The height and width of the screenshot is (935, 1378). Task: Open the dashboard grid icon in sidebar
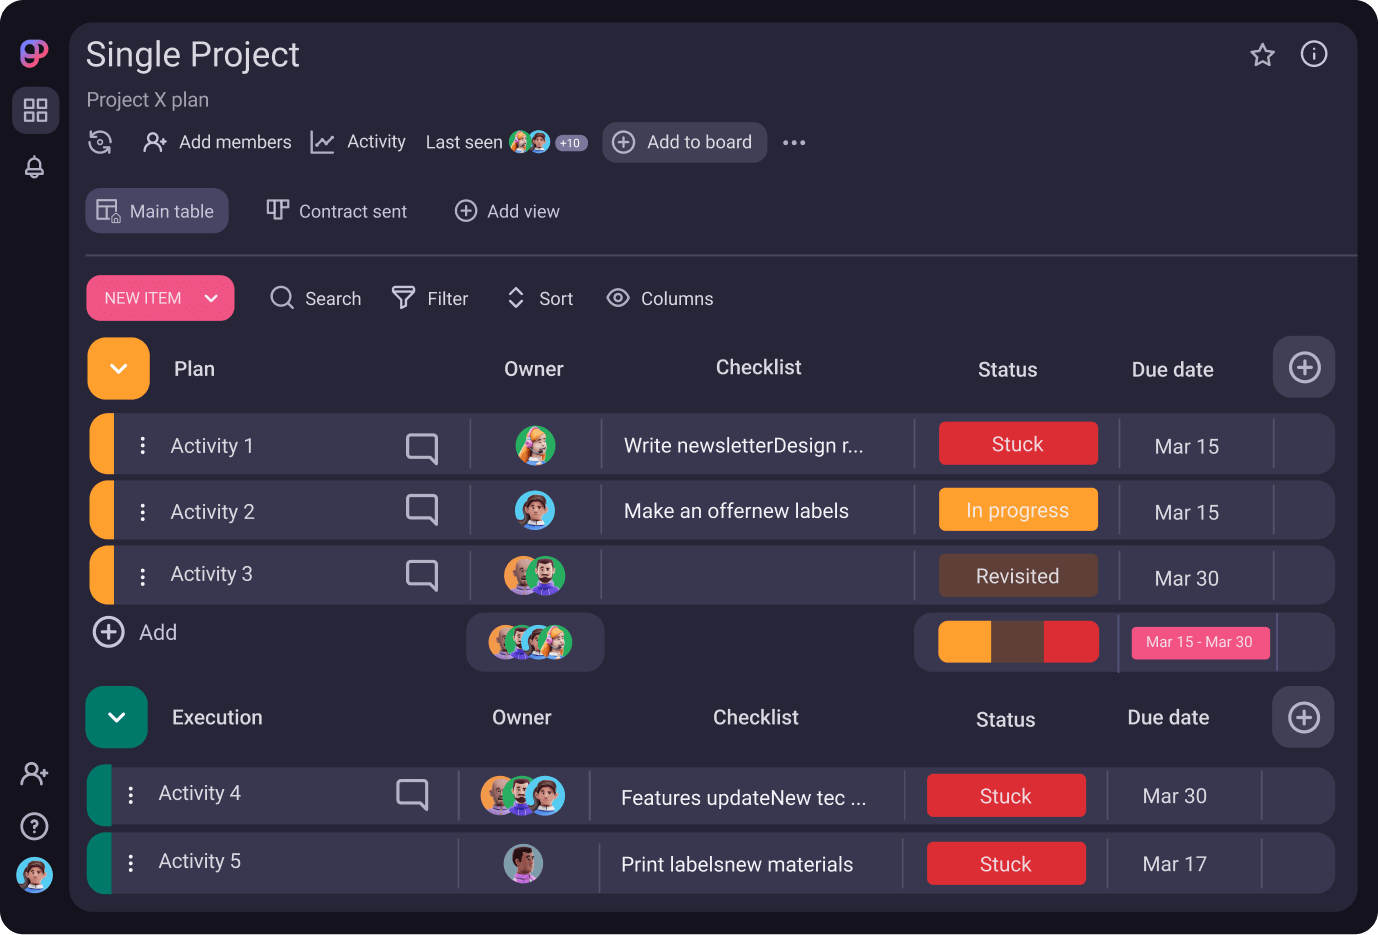pyautogui.click(x=35, y=110)
